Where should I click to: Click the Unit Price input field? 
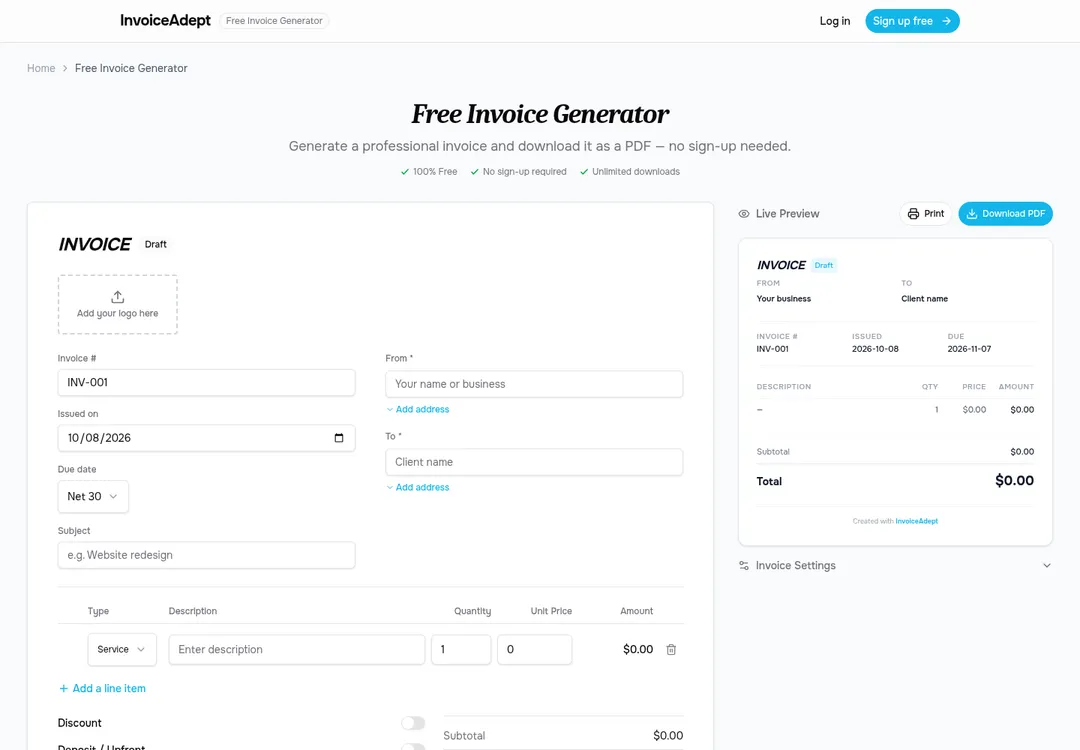(x=534, y=649)
